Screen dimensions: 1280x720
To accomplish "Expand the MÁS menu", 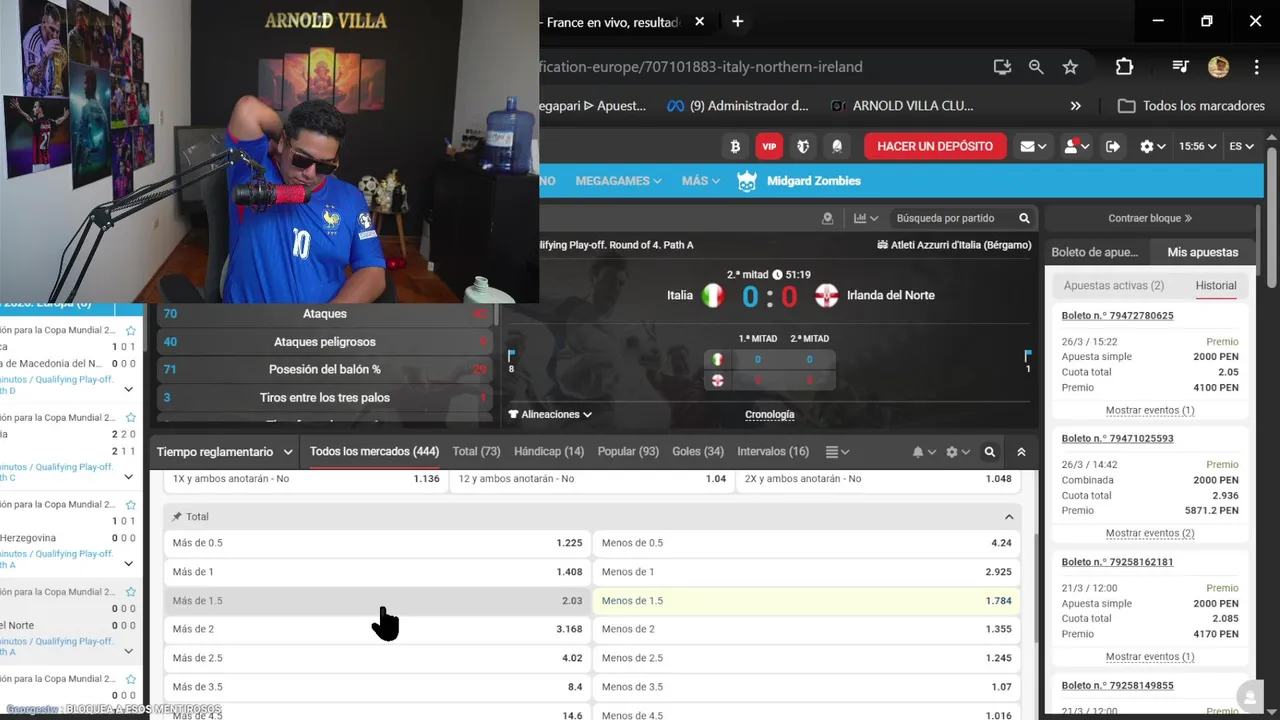I will click(701, 181).
